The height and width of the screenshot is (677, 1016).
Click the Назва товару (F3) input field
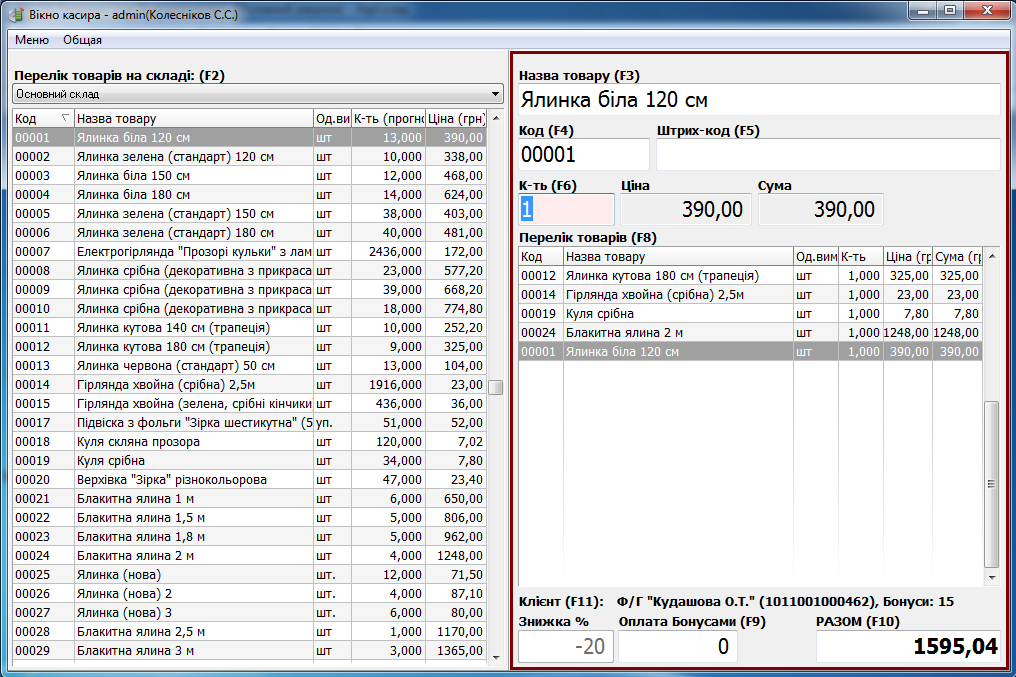click(758, 101)
